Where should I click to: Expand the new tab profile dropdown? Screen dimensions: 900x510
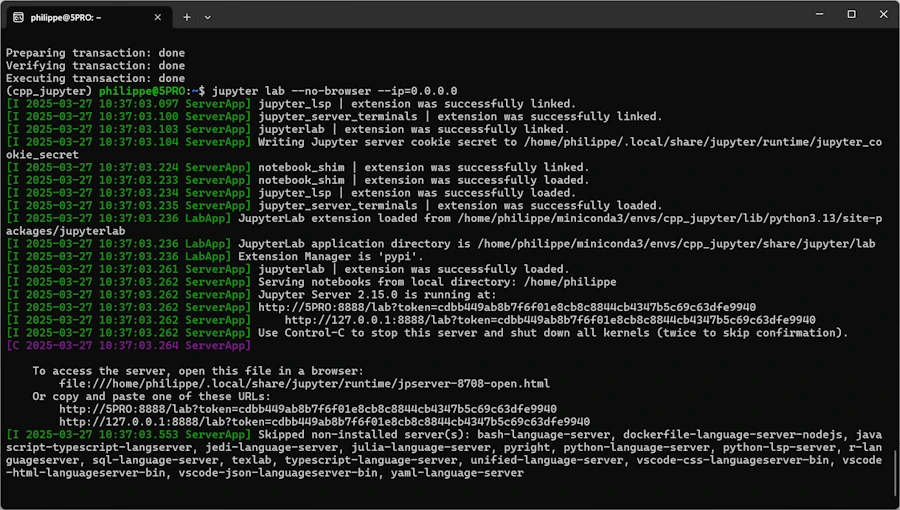tap(208, 17)
